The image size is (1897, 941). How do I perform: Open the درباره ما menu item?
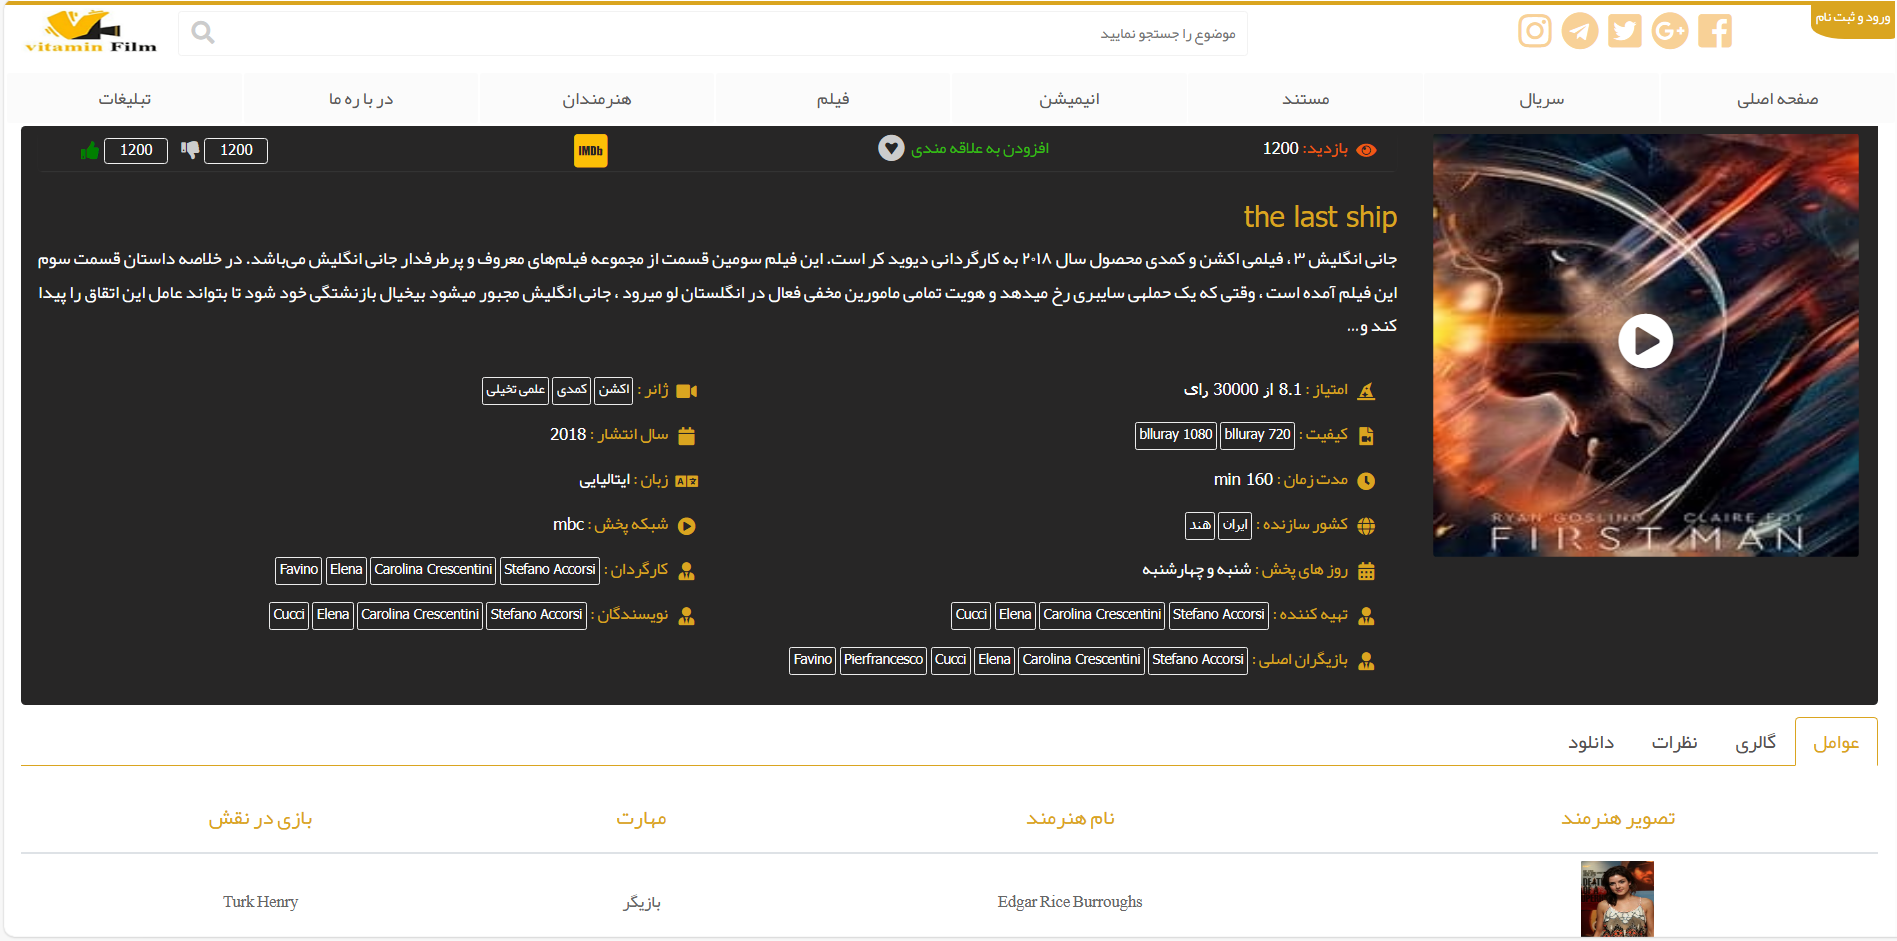tap(361, 99)
